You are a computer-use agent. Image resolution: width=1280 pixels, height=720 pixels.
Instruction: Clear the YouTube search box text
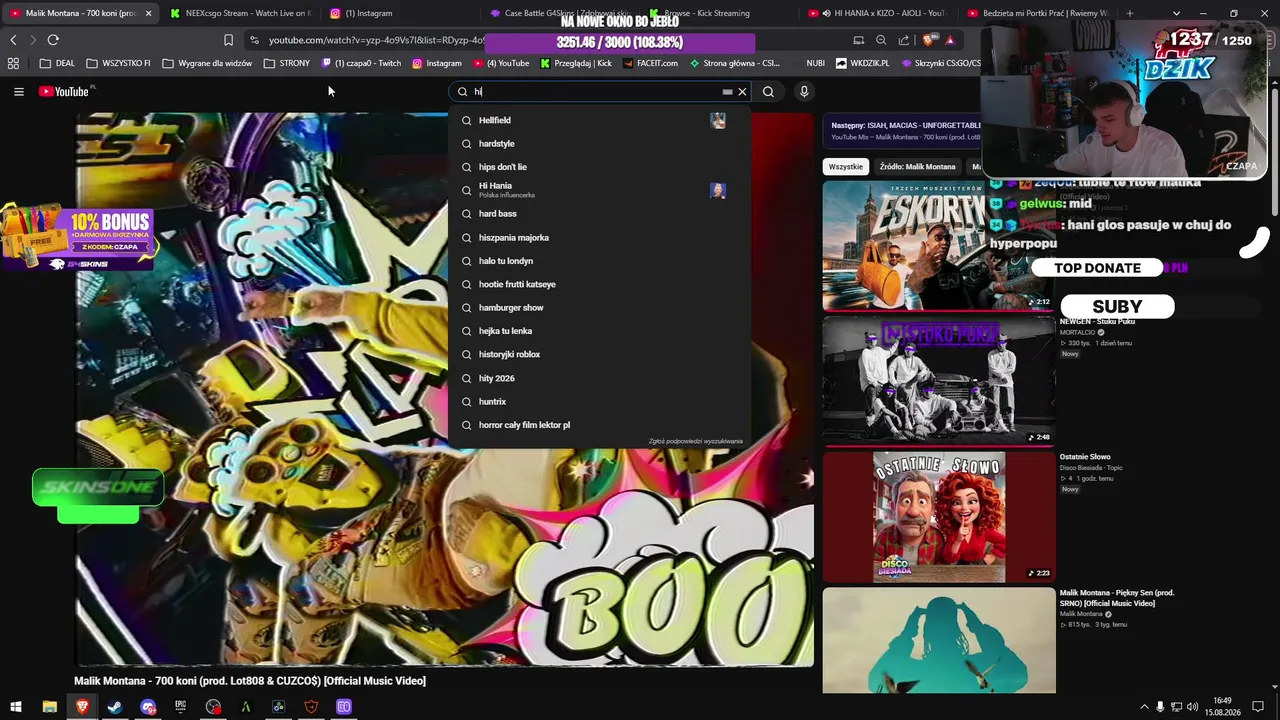click(x=742, y=92)
